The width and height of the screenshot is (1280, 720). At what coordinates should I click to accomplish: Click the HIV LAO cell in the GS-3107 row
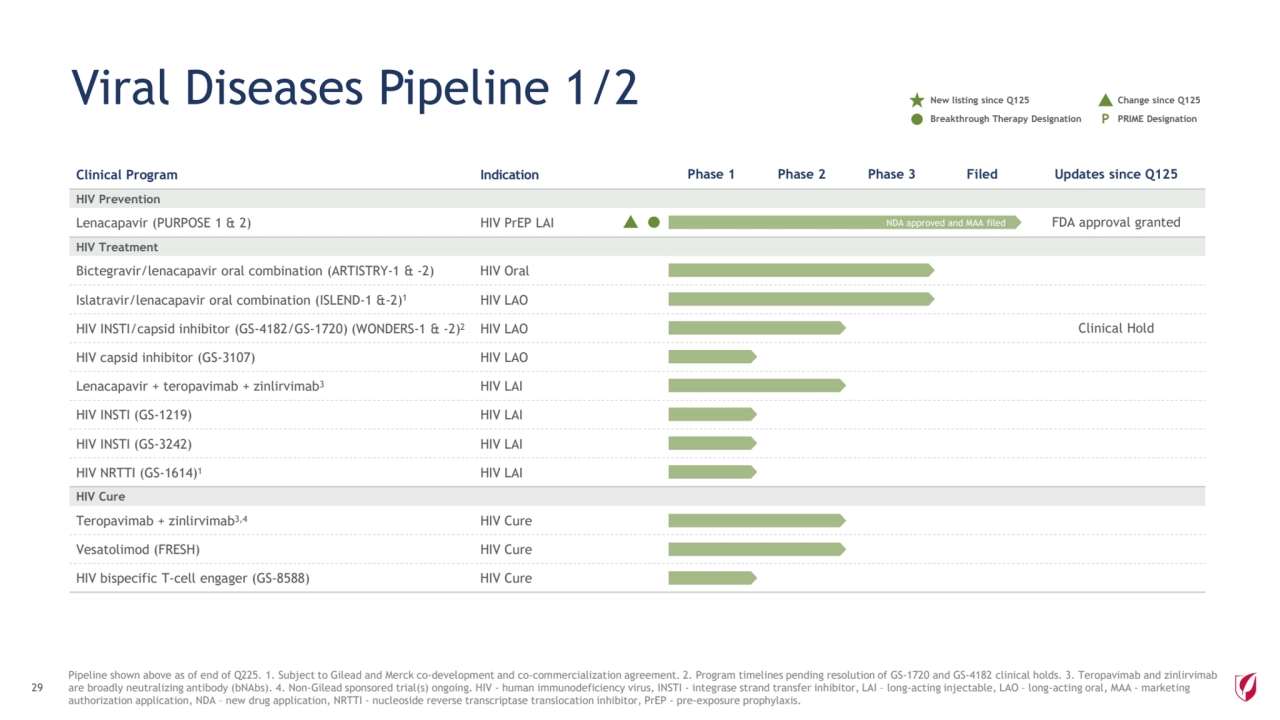click(504, 358)
